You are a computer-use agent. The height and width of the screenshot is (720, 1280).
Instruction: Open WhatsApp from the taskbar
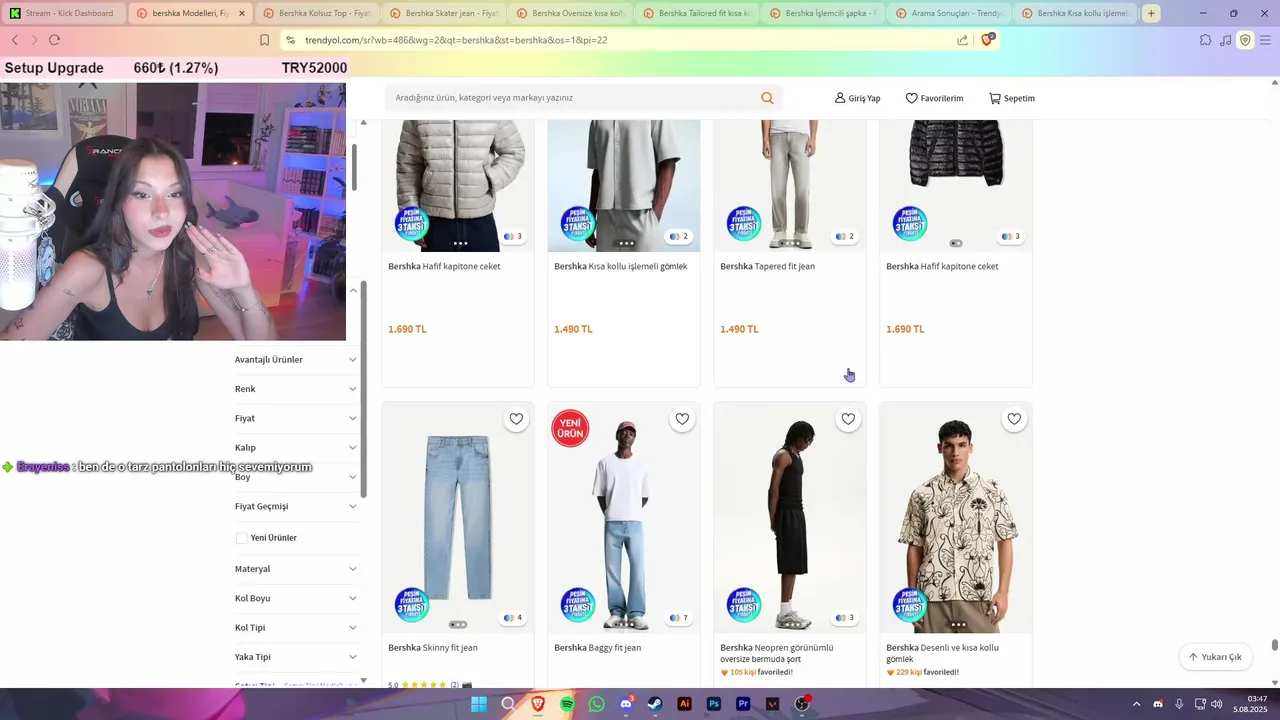[x=597, y=704]
